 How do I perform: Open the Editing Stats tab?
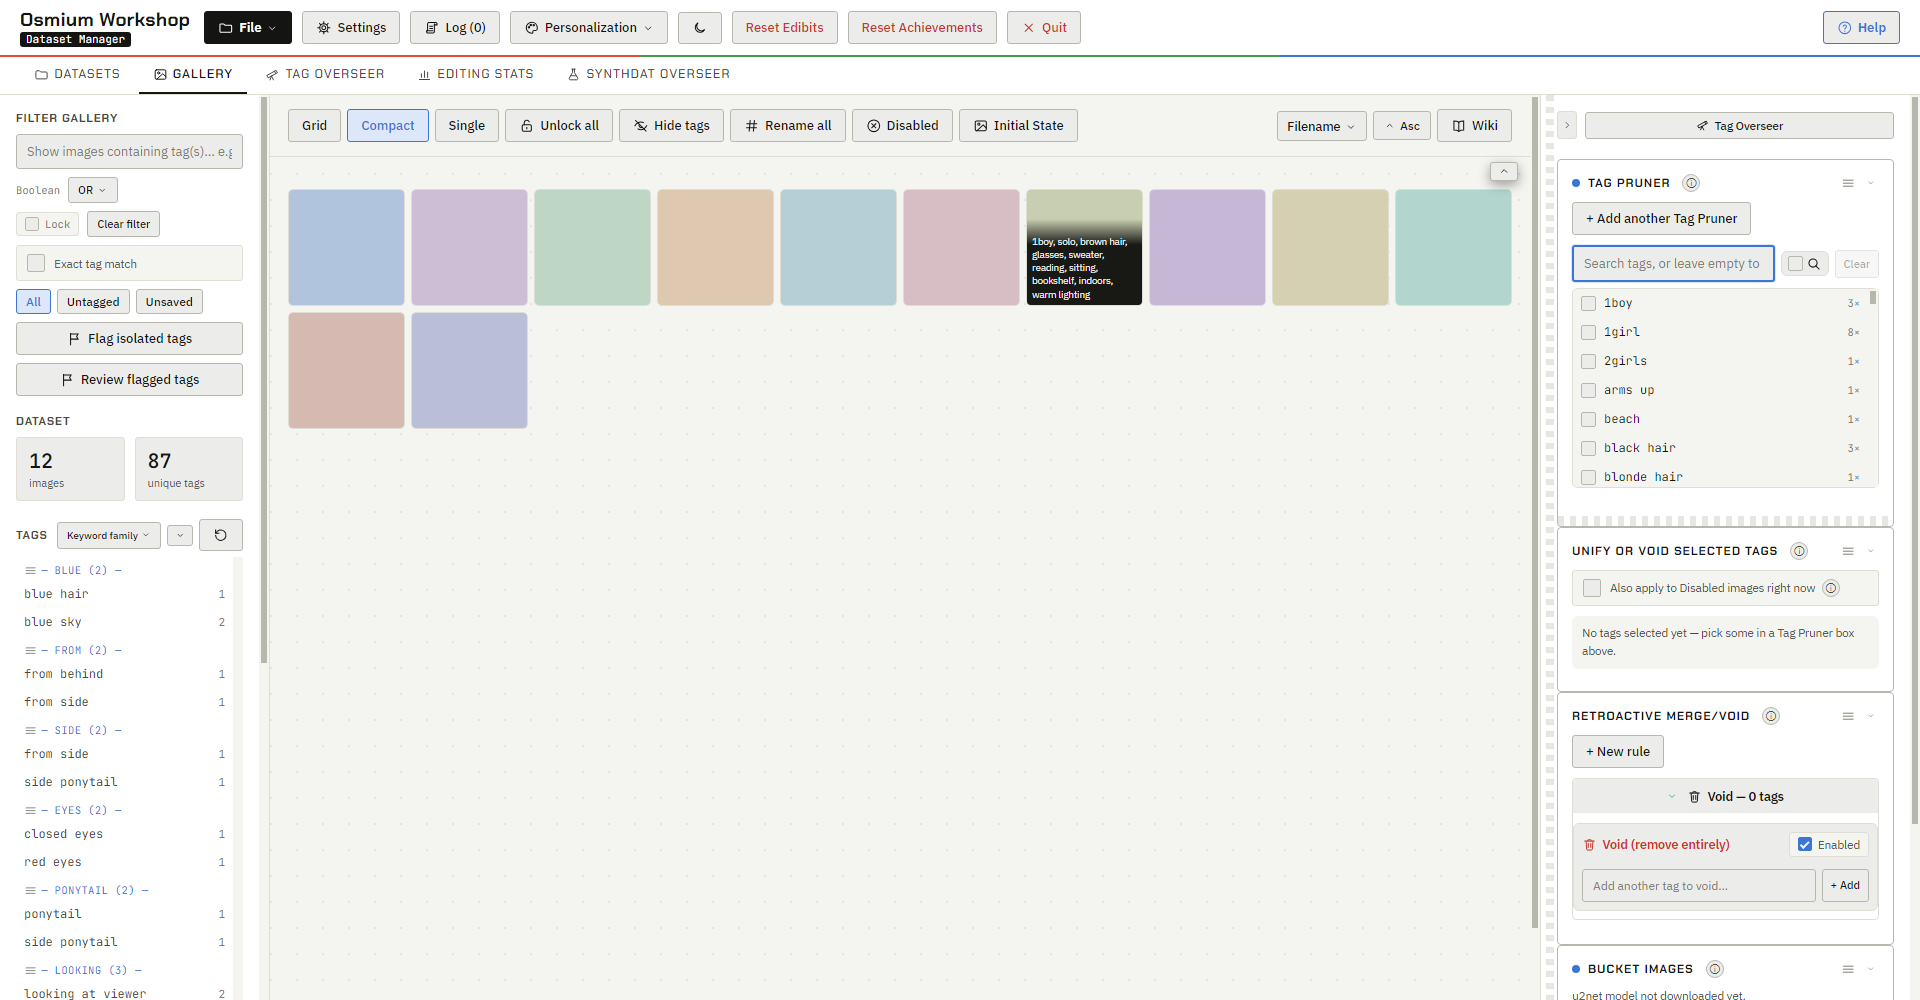(x=476, y=74)
